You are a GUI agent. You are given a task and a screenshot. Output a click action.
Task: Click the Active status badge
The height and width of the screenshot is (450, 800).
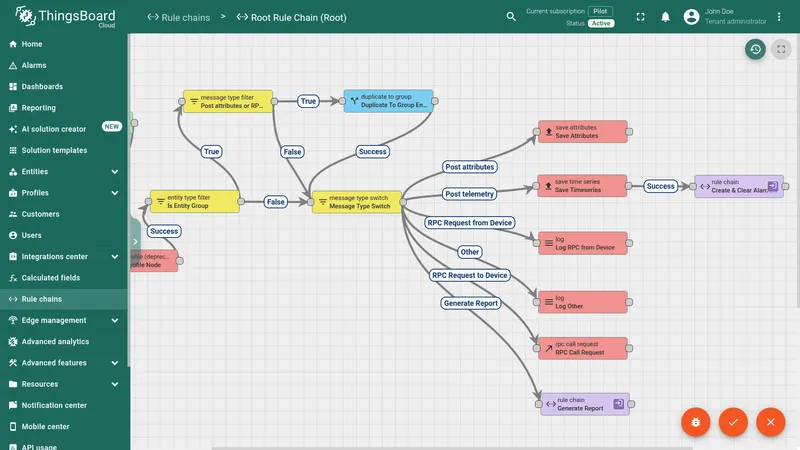601,23
